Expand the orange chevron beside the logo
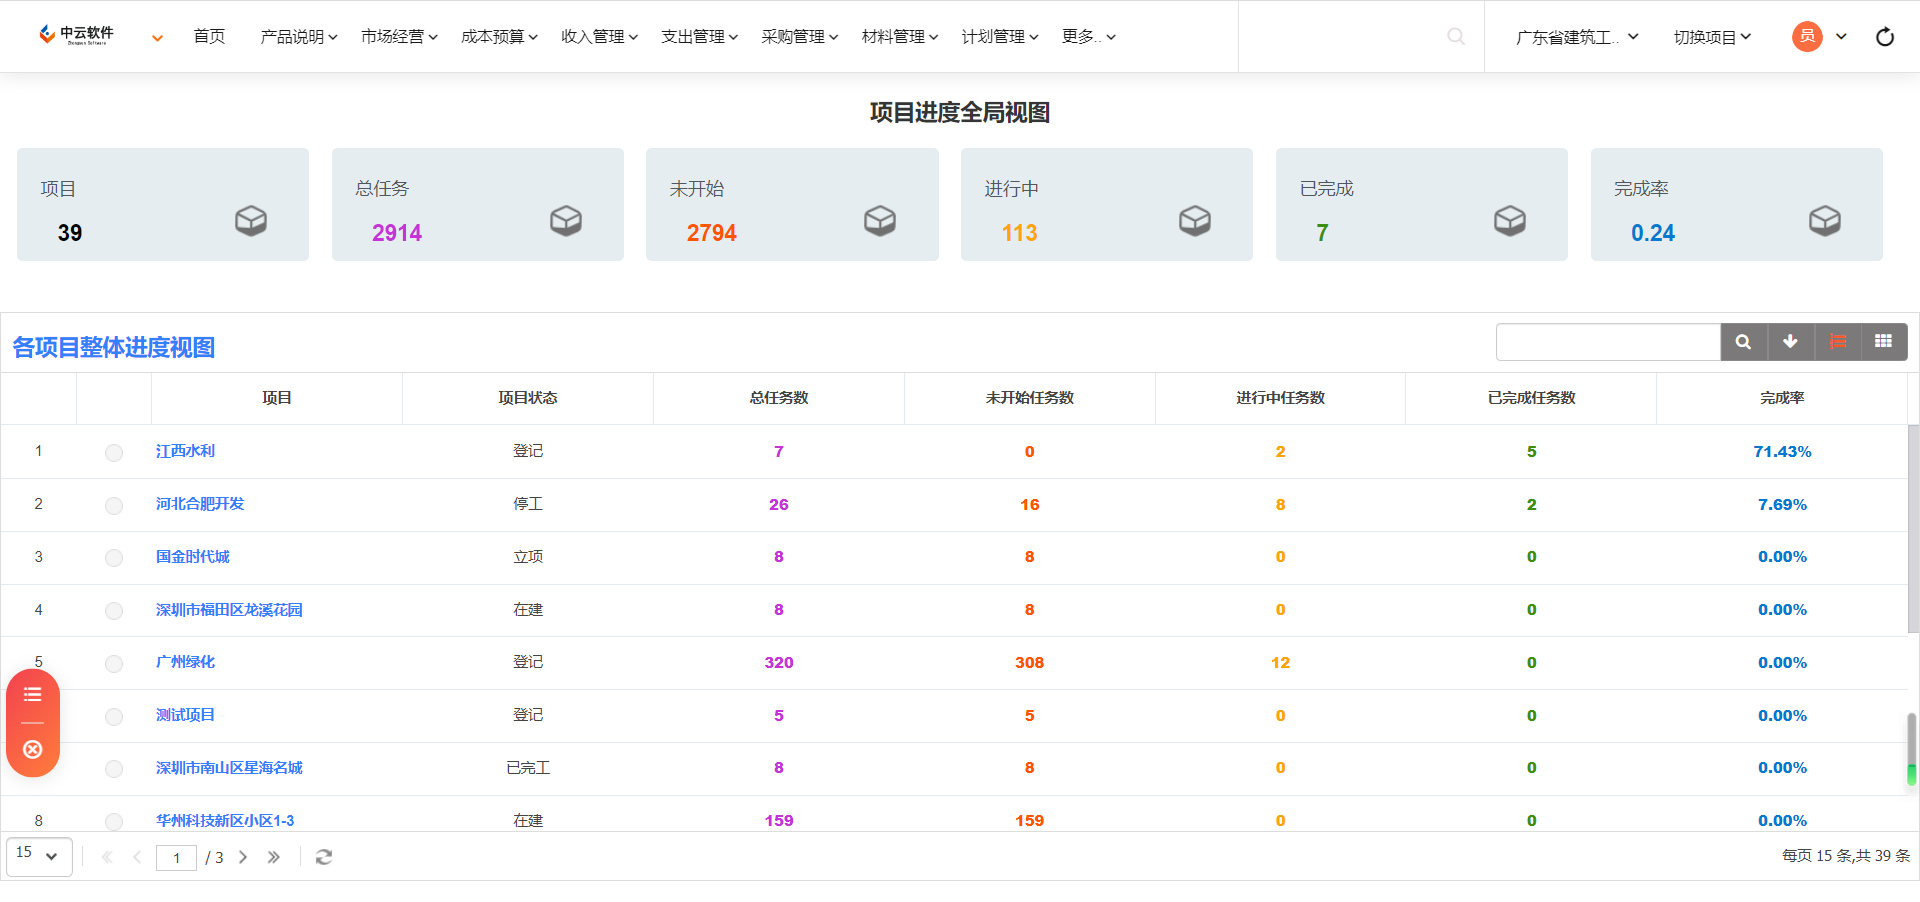Viewport: 1920px width, 902px height. point(157,38)
